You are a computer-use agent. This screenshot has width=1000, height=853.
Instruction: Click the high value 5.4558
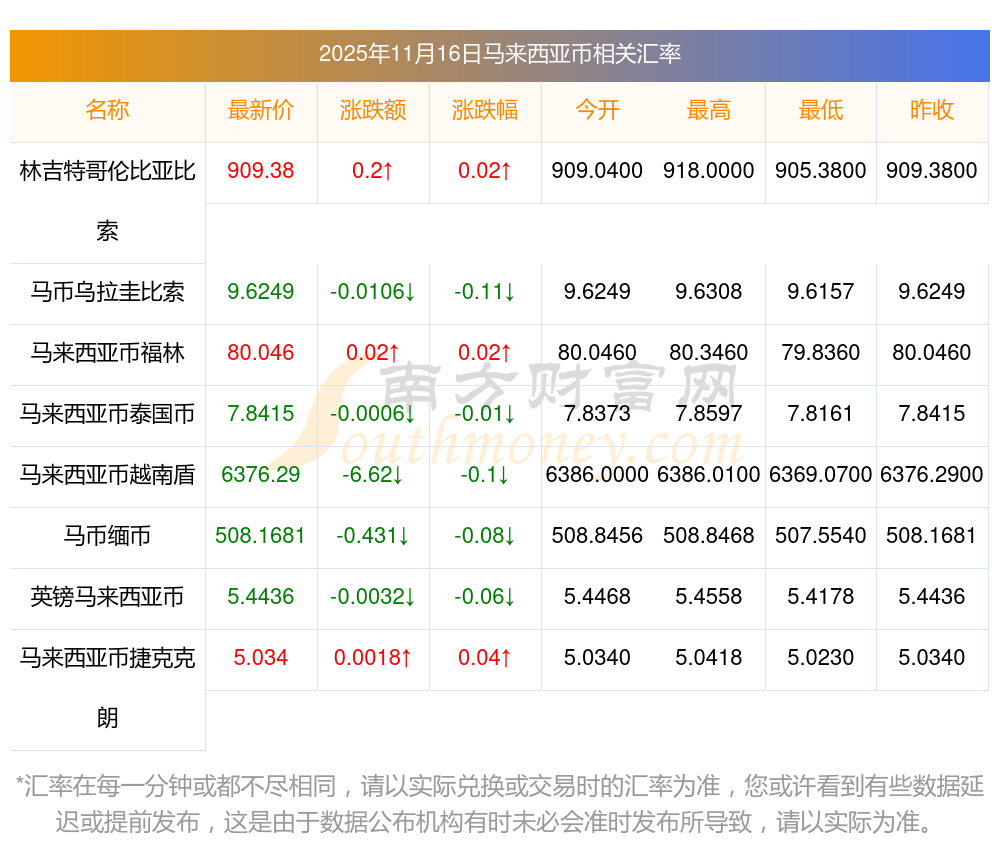(x=709, y=597)
